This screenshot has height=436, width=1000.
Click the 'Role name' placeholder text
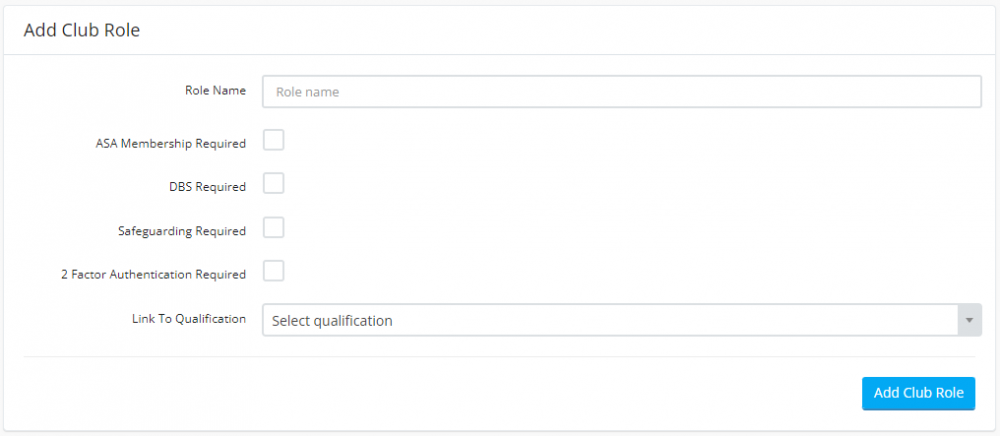308,92
